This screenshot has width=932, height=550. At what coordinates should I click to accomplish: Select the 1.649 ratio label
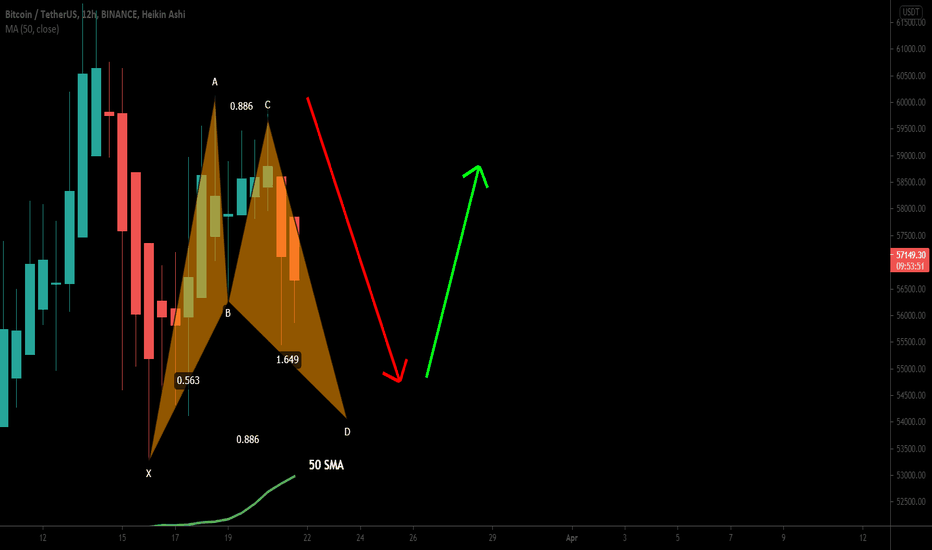point(288,360)
